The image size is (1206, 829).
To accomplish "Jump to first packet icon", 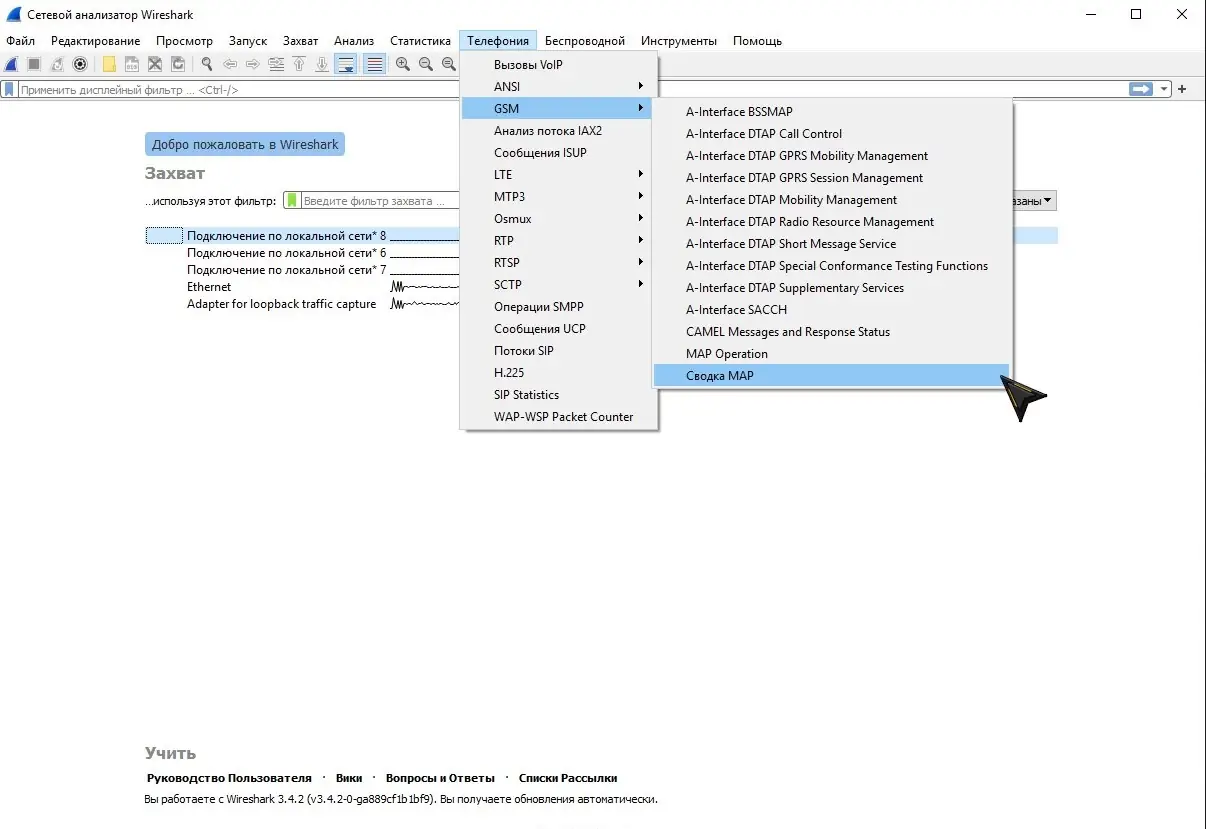I will (x=299, y=64).
